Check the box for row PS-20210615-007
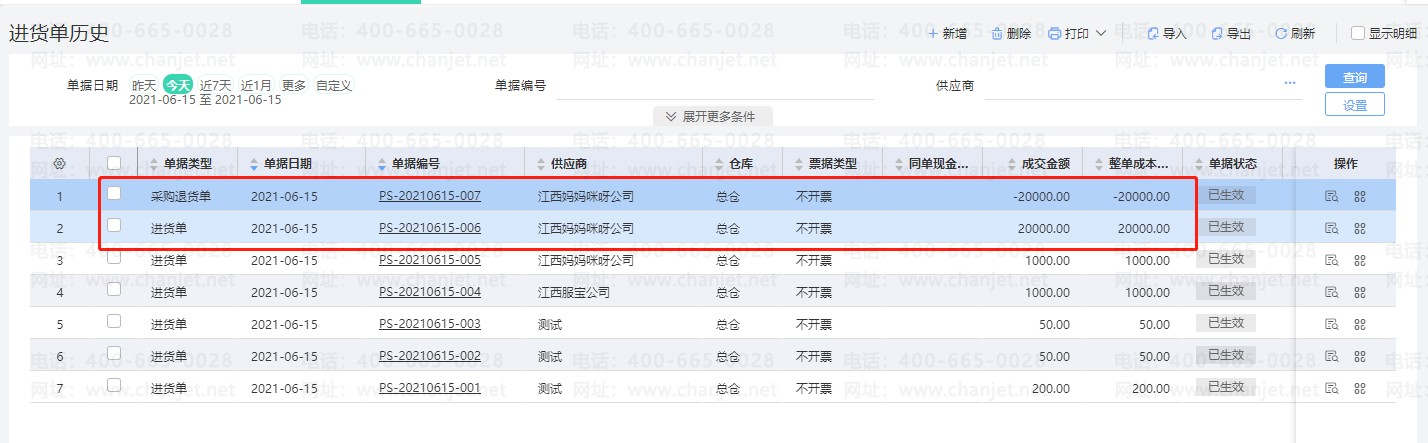Viewport: 1428px width, 443px height. (114, 193)
